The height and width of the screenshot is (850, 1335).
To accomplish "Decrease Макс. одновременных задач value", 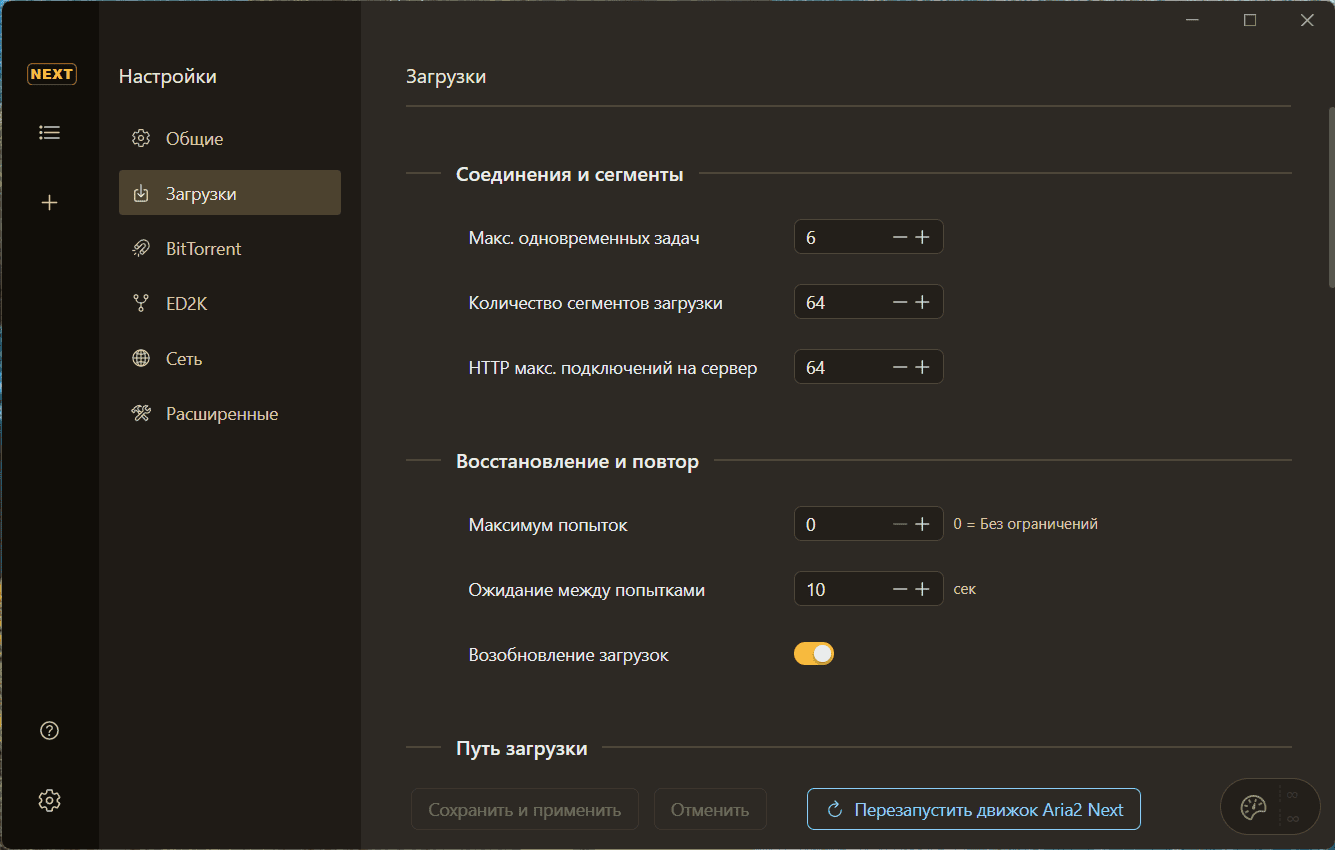I will (900, 238).
